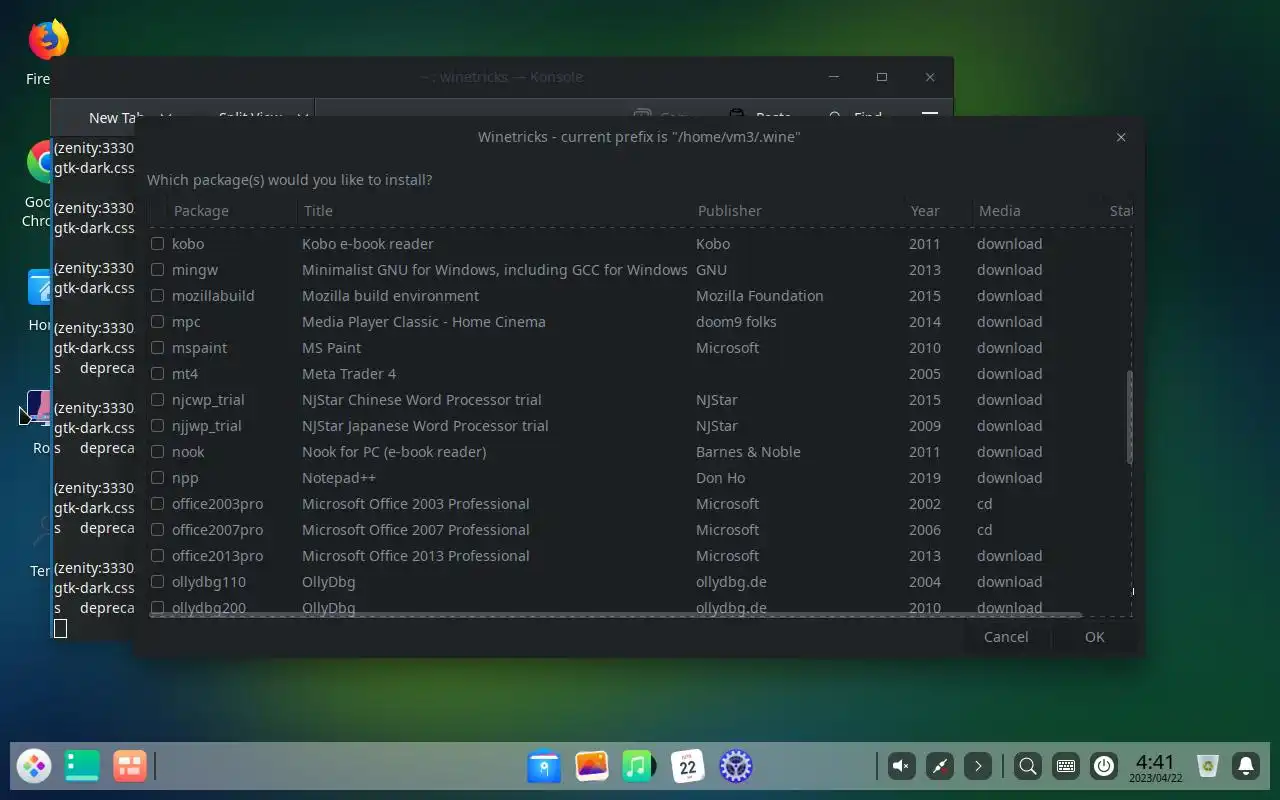Open Google Chrome desktop icon

pos(40,162)
